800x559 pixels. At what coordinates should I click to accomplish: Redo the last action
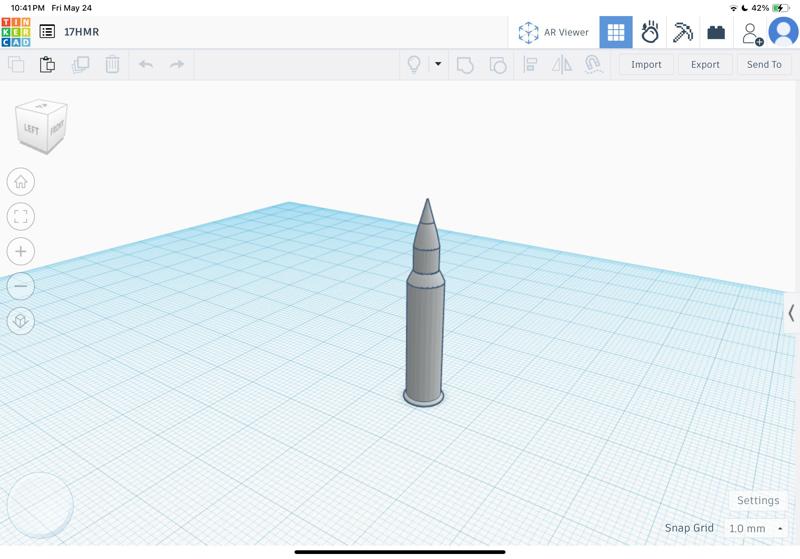click(x=177, y=64)
